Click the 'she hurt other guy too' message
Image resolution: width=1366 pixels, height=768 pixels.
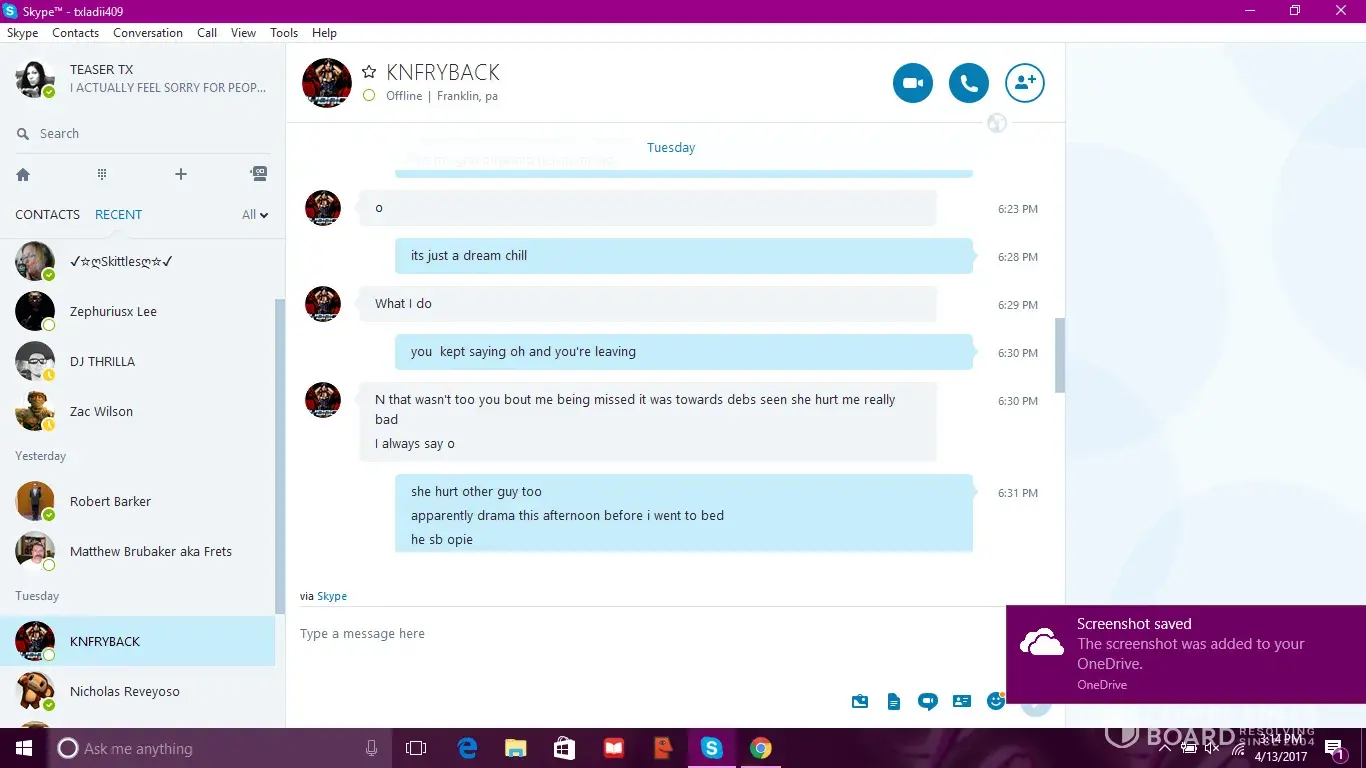point(476,492)
